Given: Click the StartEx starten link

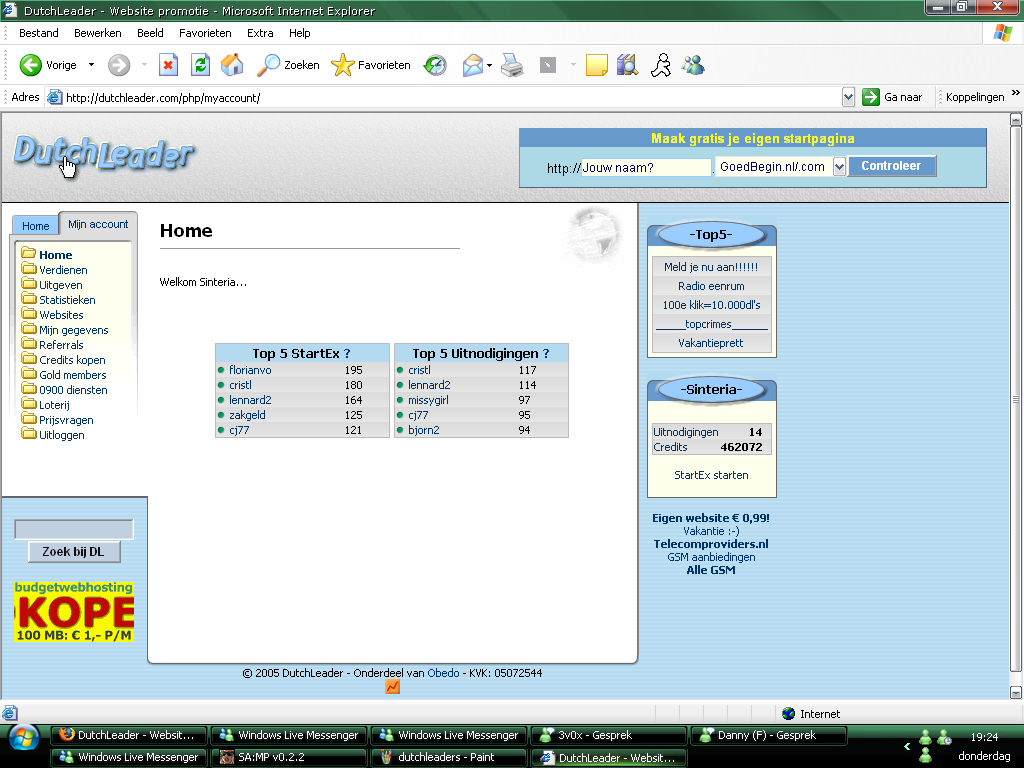Looking at the screenshot, I should coord(711,475).
